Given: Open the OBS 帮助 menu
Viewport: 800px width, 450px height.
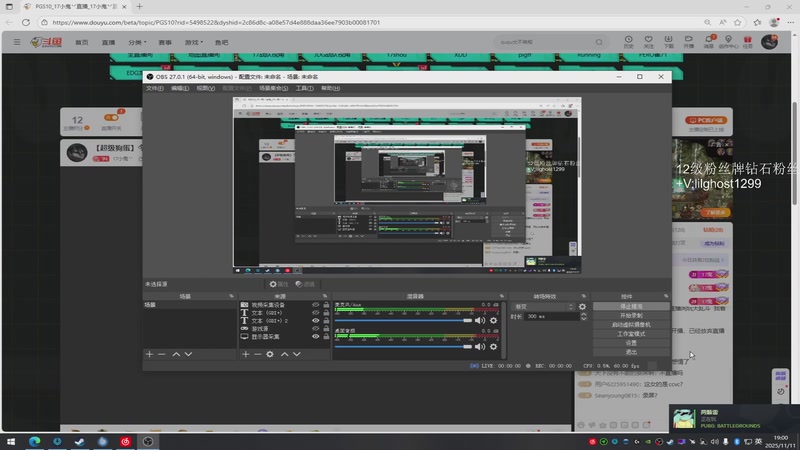Looking at the screenshot, I should click(x=330, y=88).
